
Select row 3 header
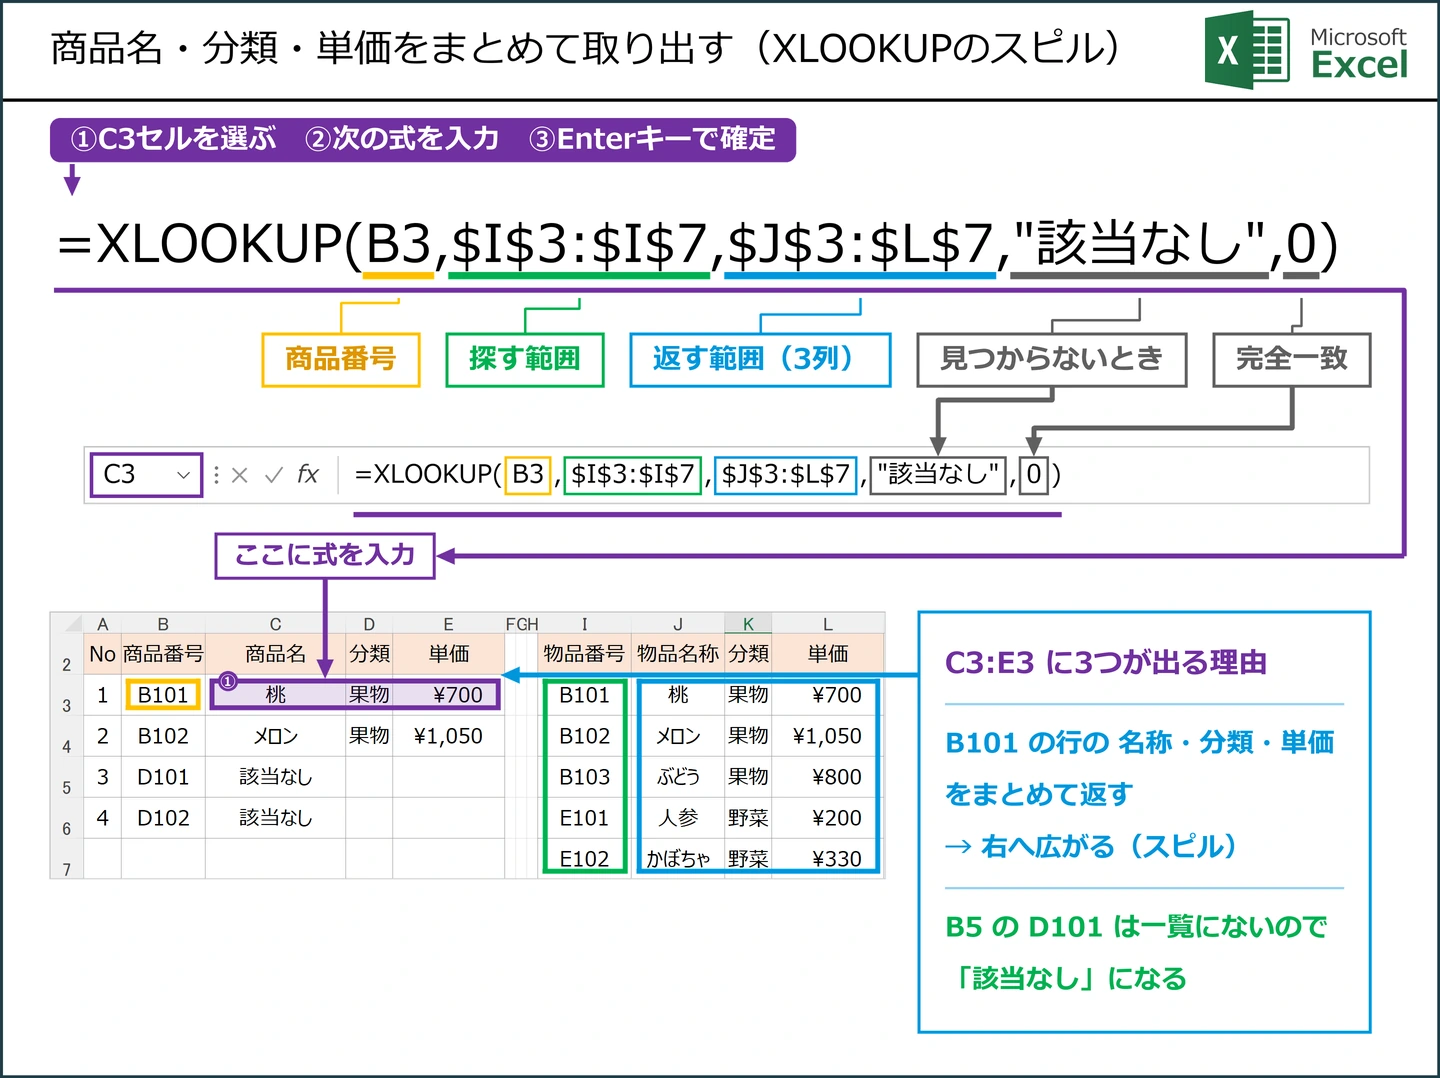pos(67,695)
